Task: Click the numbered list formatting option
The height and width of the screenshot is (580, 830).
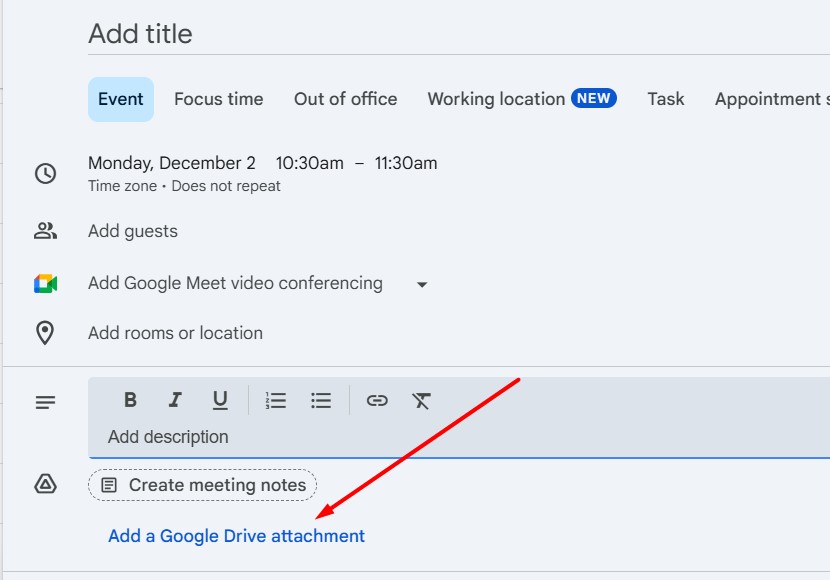Action: (275, 400)
